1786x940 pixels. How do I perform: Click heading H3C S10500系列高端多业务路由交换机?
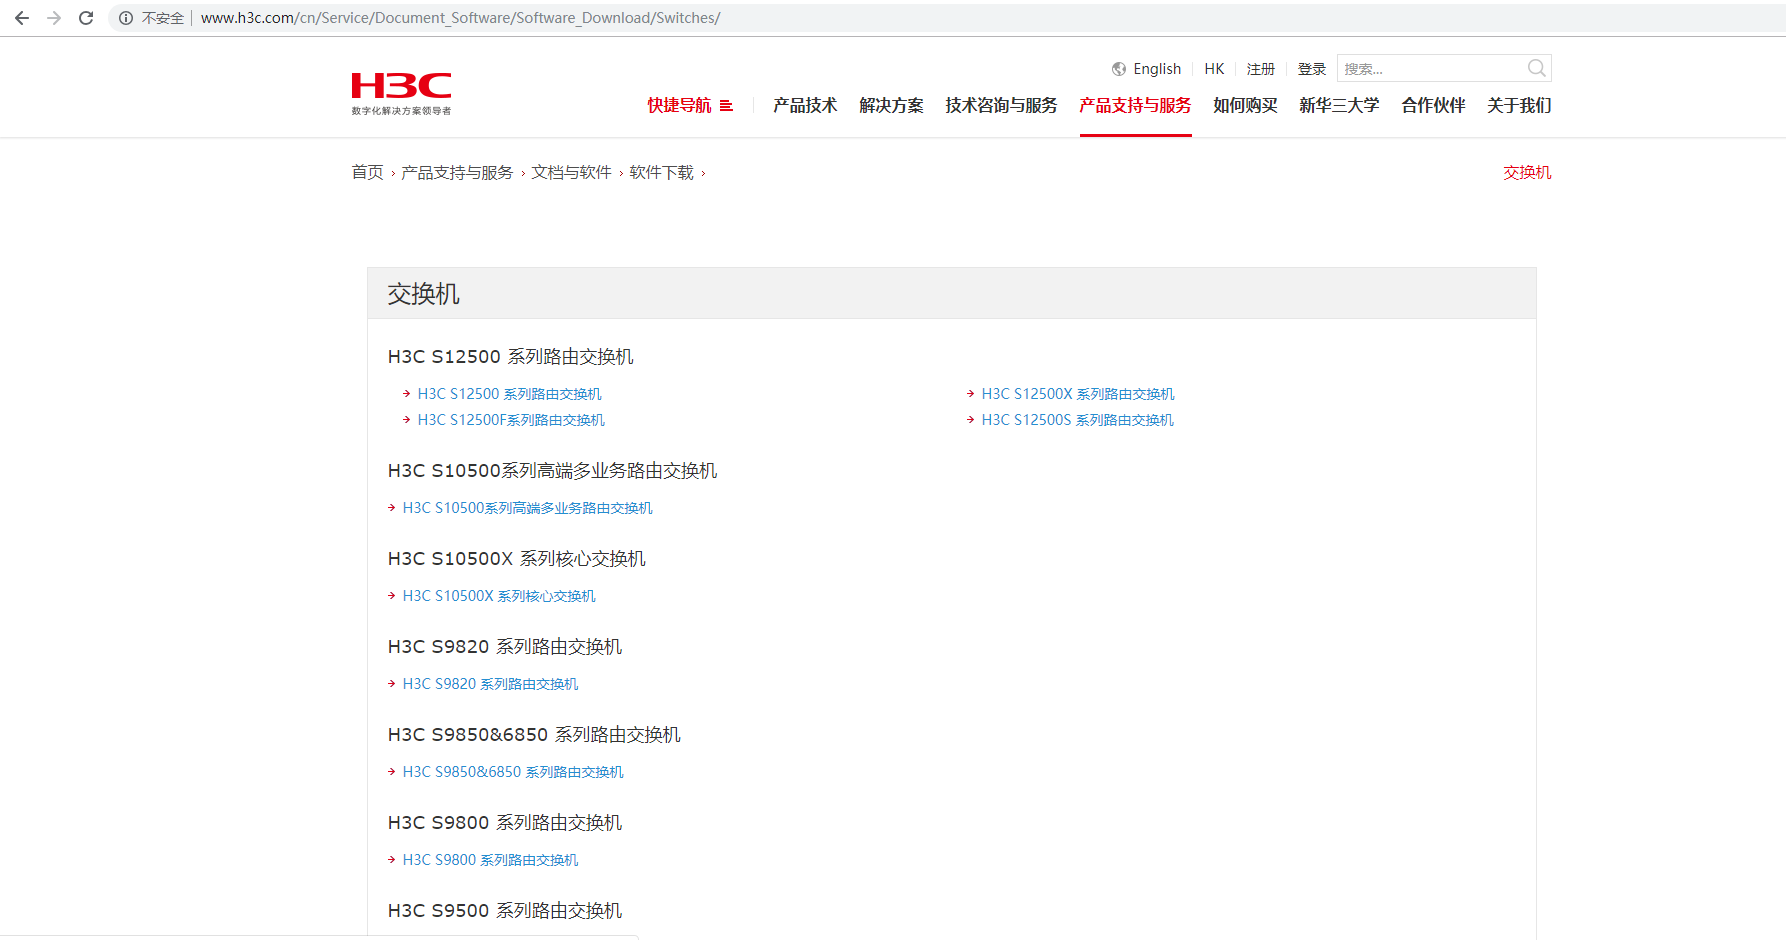pos(552,471)
